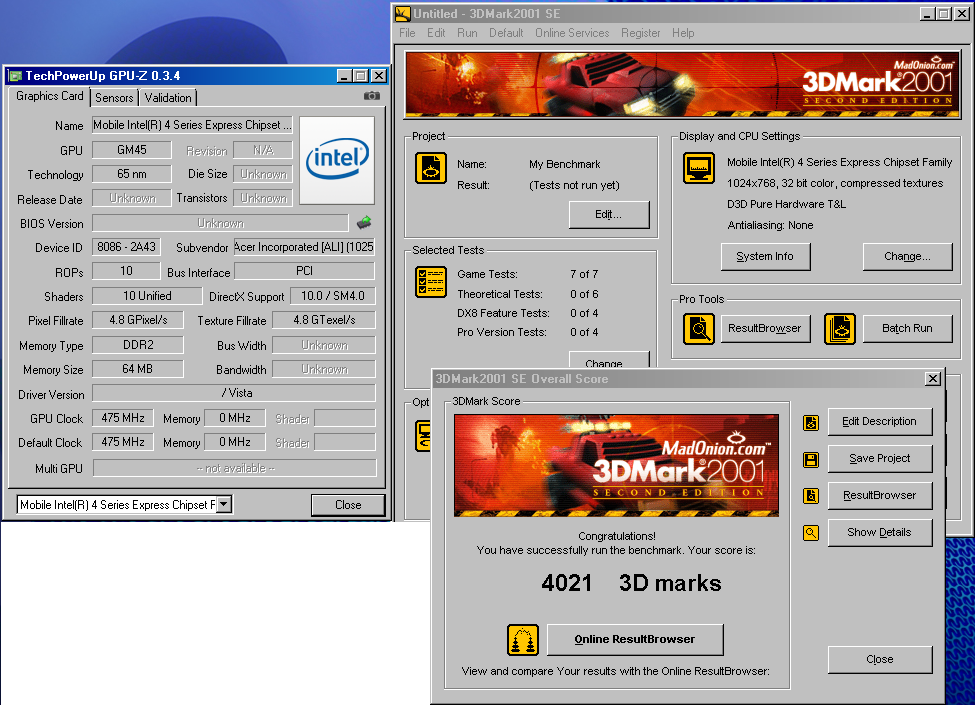This screenshot has width=975, height=705.
Task: Click the 10.0 / SM4.0 DirectX Support field
Action: [x=333, y=296]
